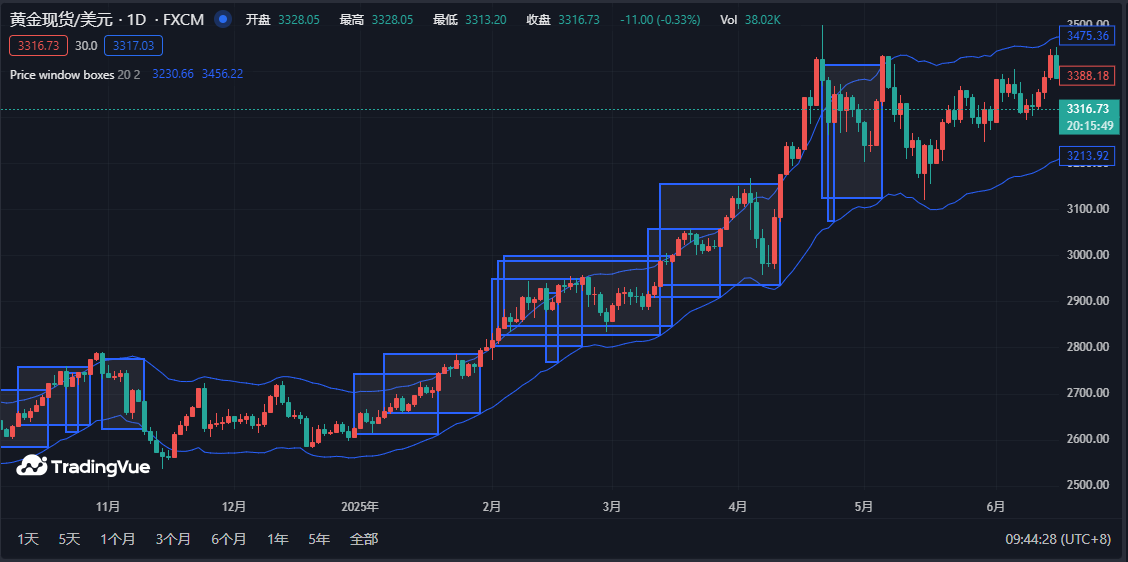1128x562 pixels.
Task: Switch to the 5天 time range
Action: coord(69,539)
